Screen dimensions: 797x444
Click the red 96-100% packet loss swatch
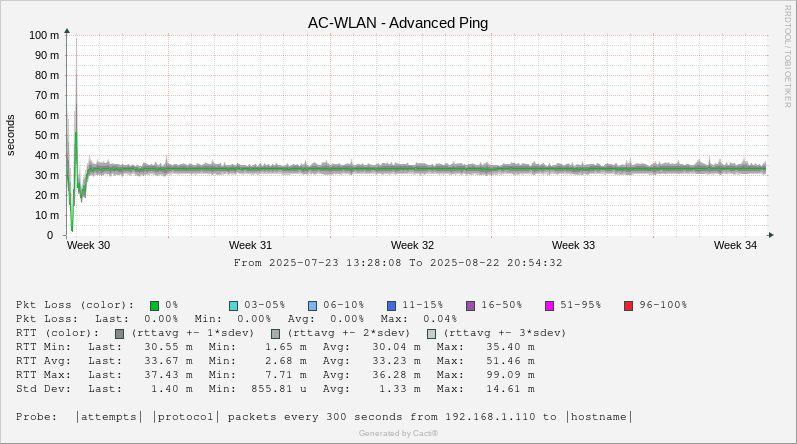pyautogui.click(x=629, y=306)
